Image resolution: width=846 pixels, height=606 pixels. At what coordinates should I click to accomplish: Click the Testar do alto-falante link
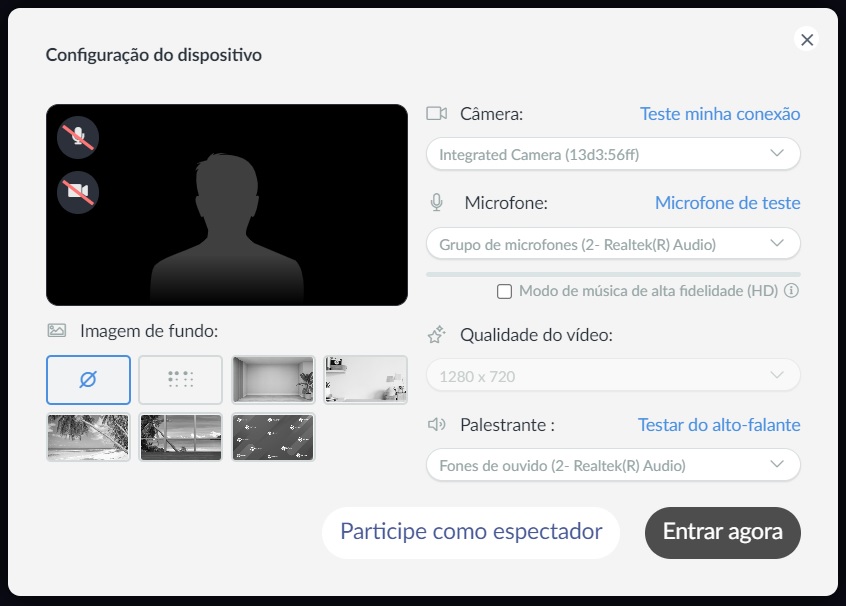pyautogui.click(x=719, y=425)
